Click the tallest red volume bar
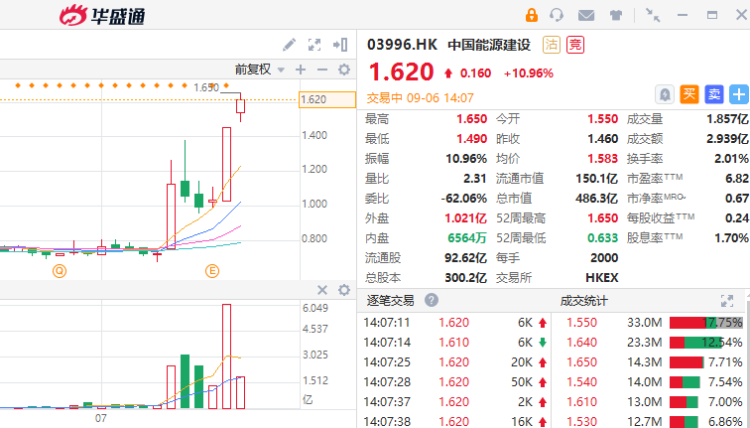The image size is (750, 428). point(227,356)
